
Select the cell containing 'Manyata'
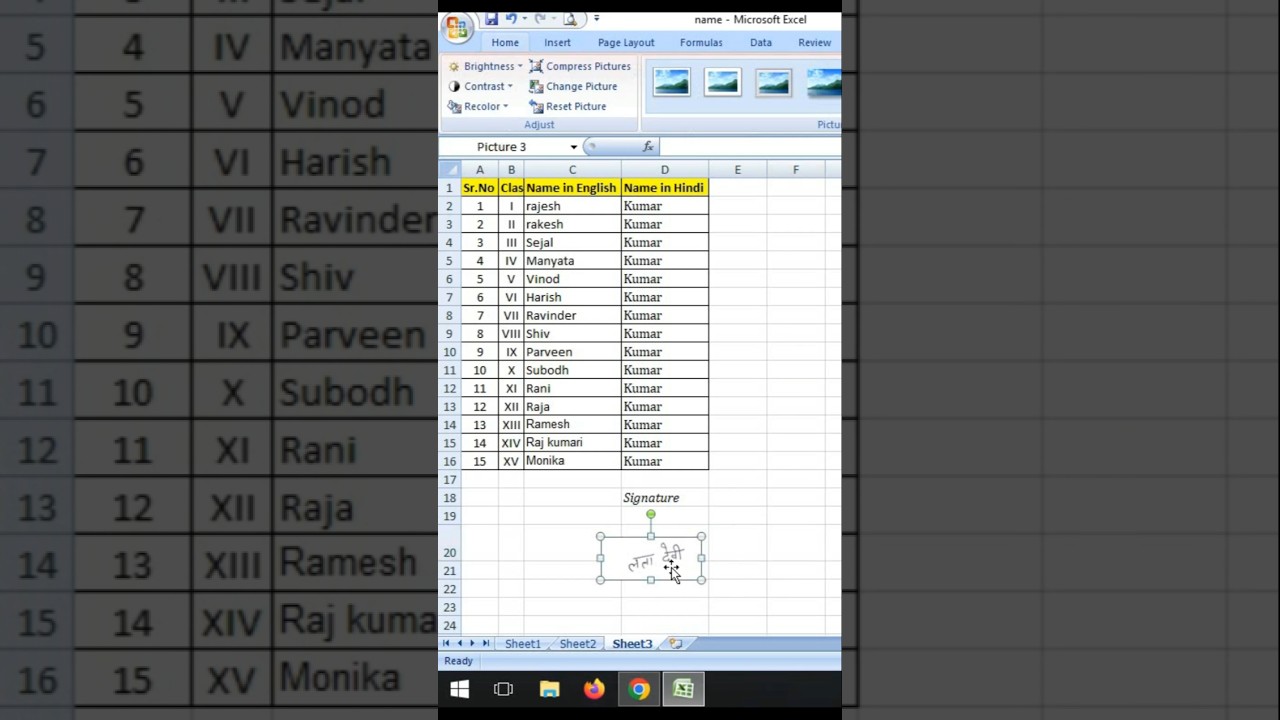572,261
